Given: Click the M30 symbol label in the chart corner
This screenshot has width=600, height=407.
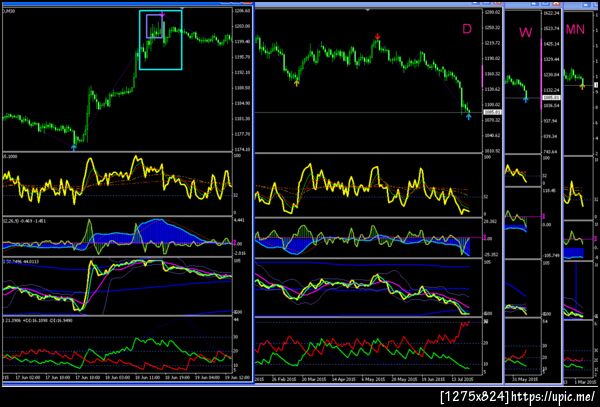Looking at the screenshot, I should tap(8, 11).
